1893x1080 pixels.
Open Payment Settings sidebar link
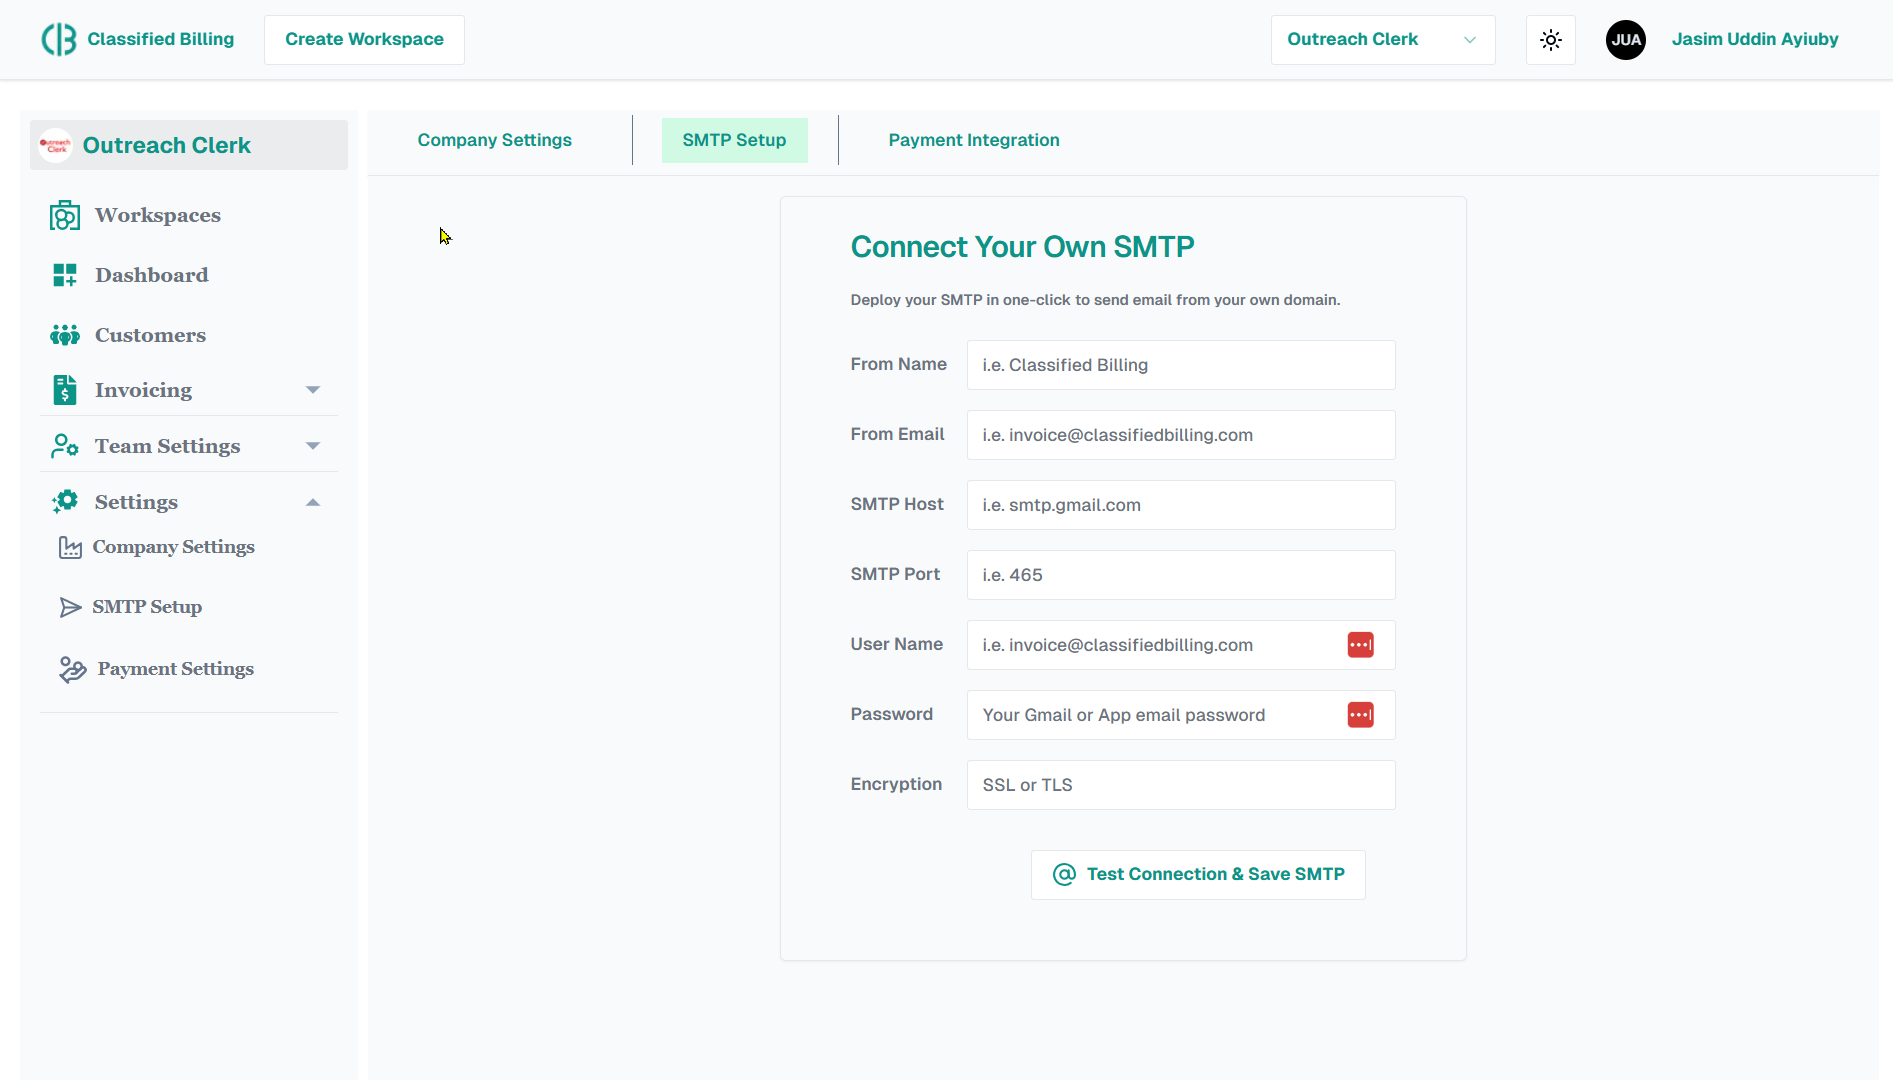tap(176, 669)
